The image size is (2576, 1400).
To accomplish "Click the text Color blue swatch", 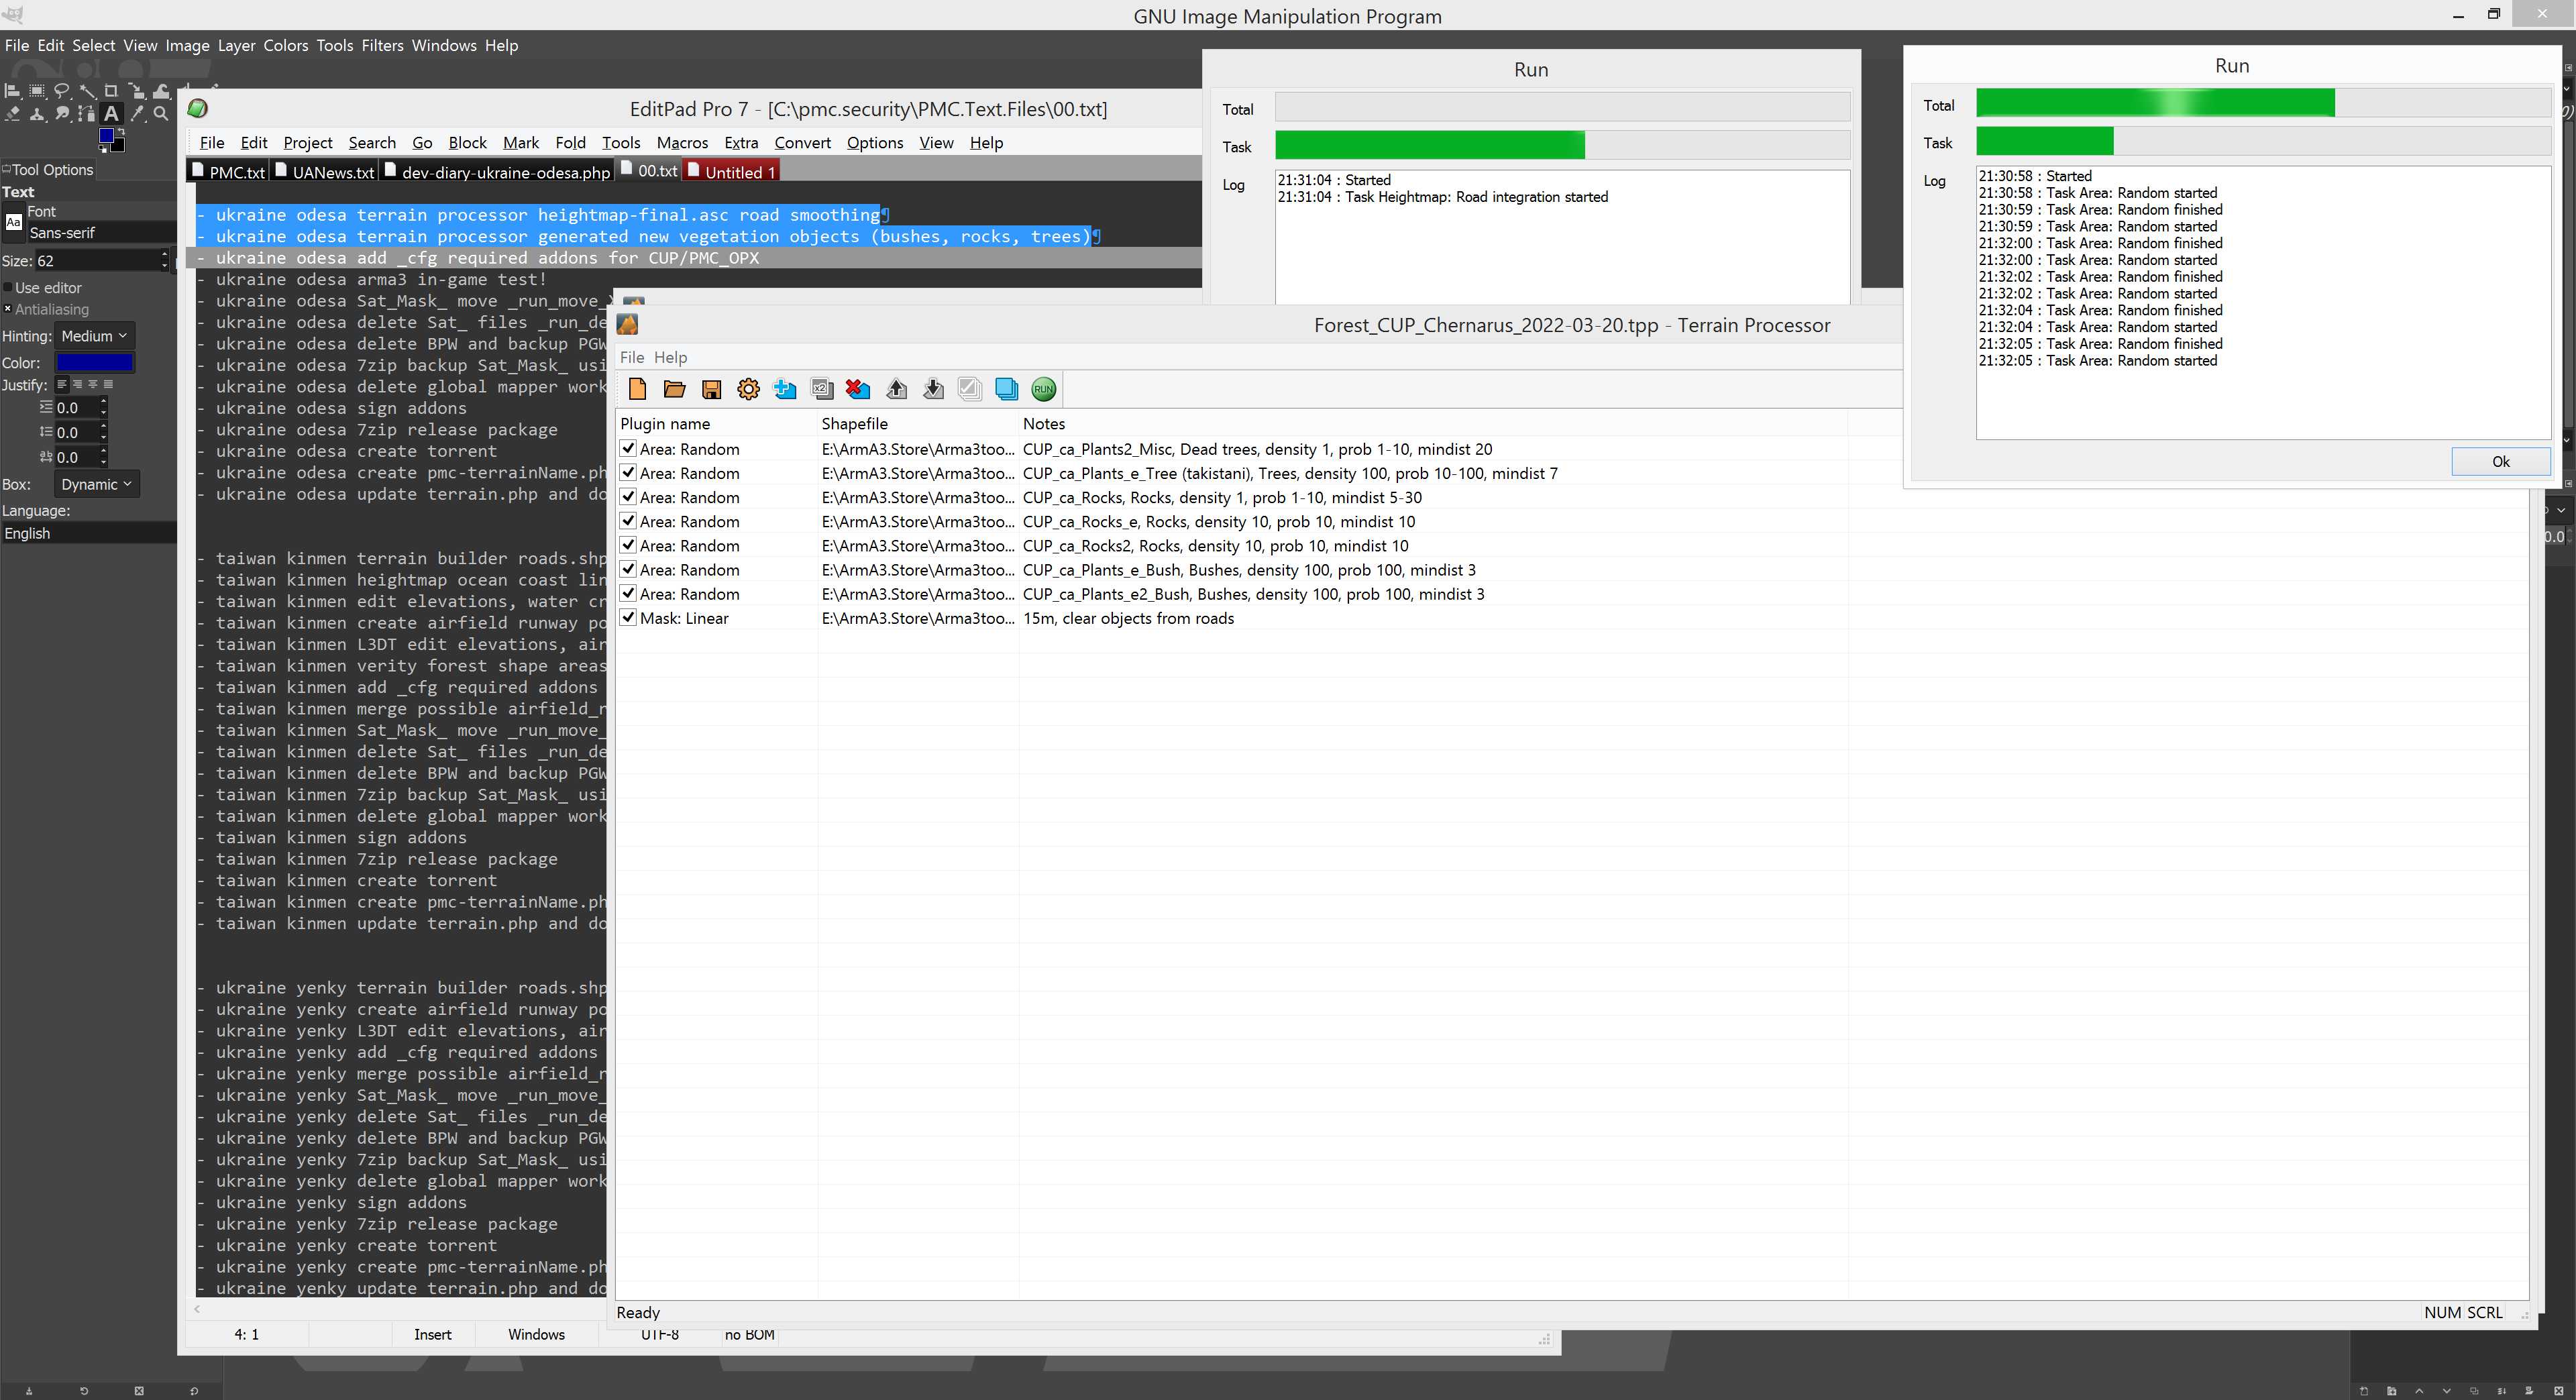I will click(94, 362).
